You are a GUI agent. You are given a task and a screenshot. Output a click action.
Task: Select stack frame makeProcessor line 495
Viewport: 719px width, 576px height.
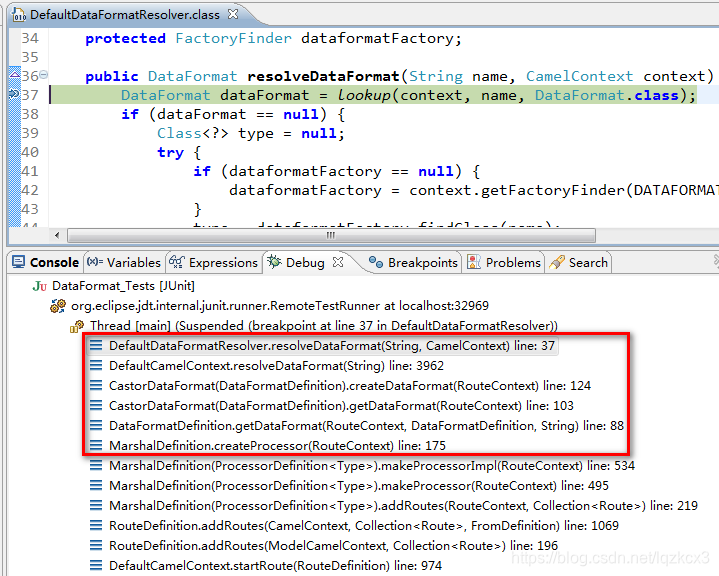click(359, 486)
